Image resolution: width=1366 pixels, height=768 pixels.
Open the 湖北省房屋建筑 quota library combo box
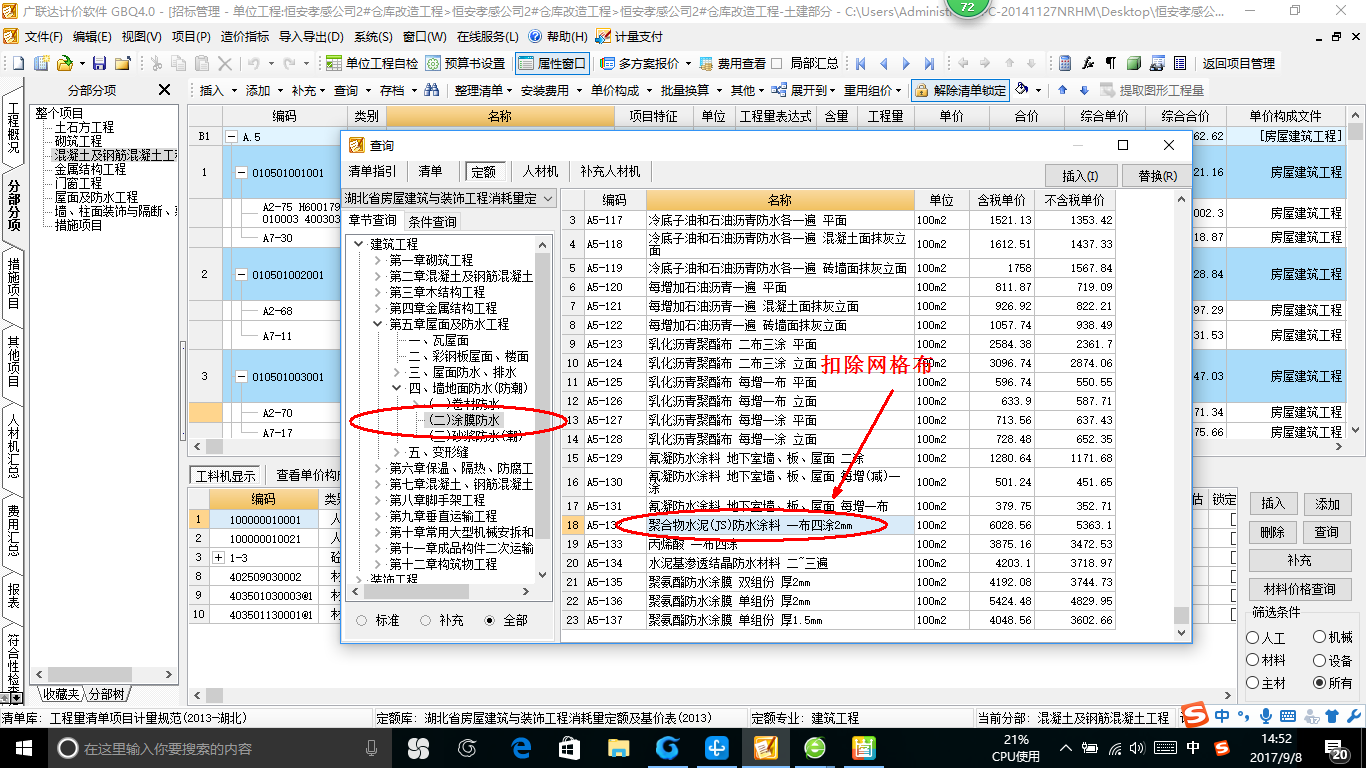450,198
